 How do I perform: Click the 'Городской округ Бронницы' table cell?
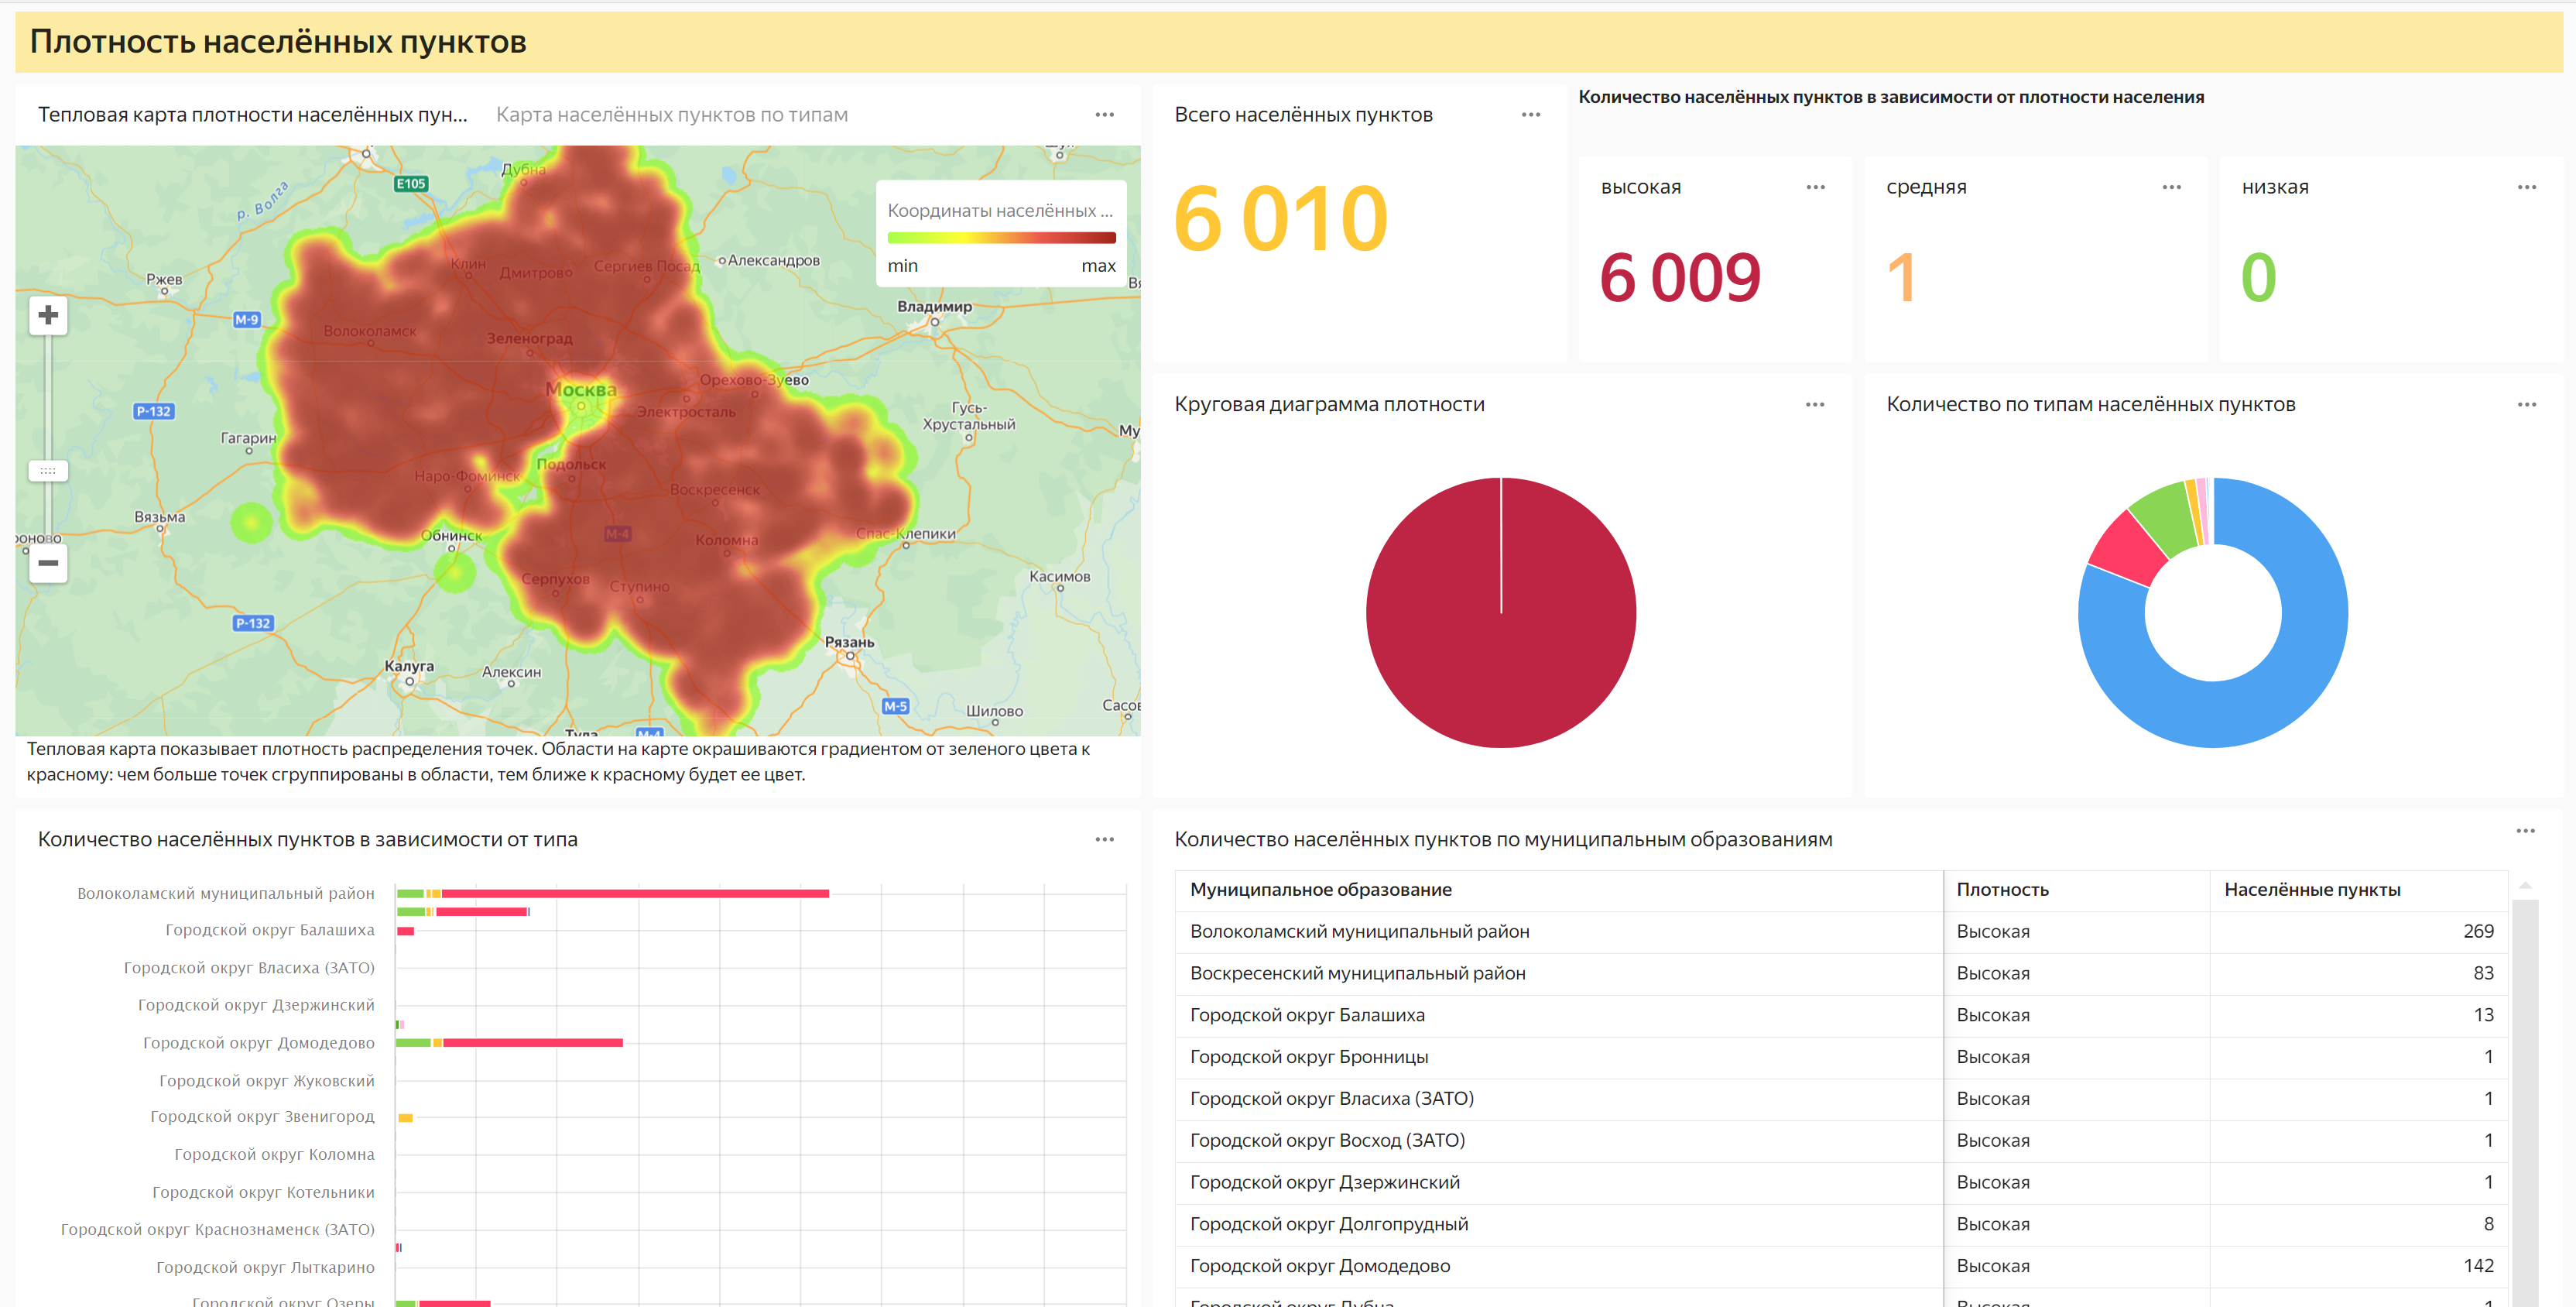click(1559, 1058)
